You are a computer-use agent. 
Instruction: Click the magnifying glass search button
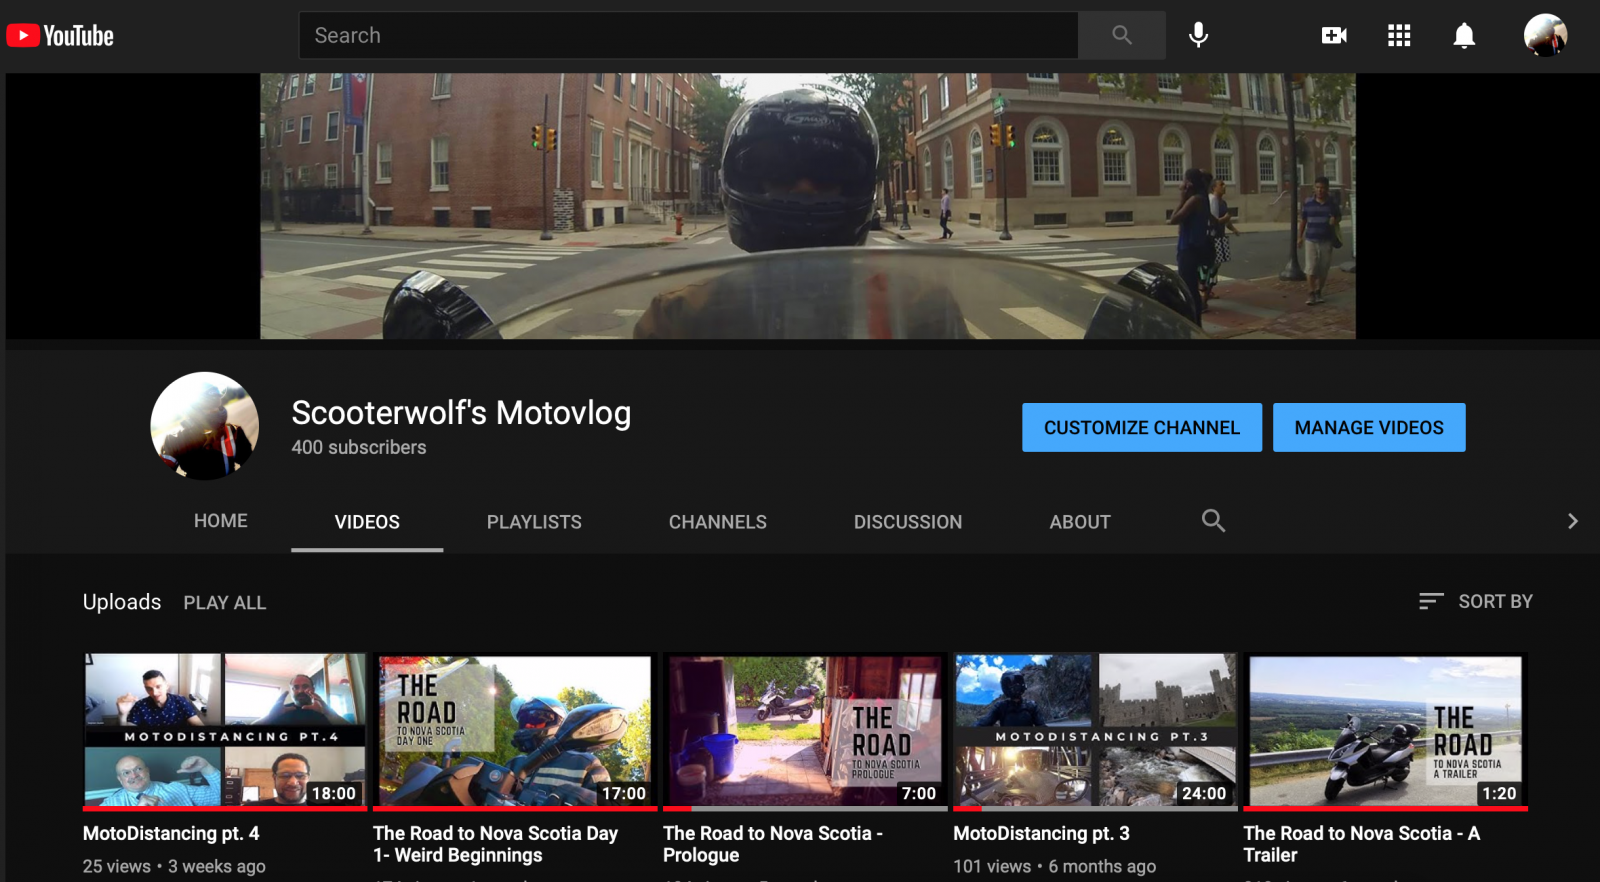(x=1121, y=36)
